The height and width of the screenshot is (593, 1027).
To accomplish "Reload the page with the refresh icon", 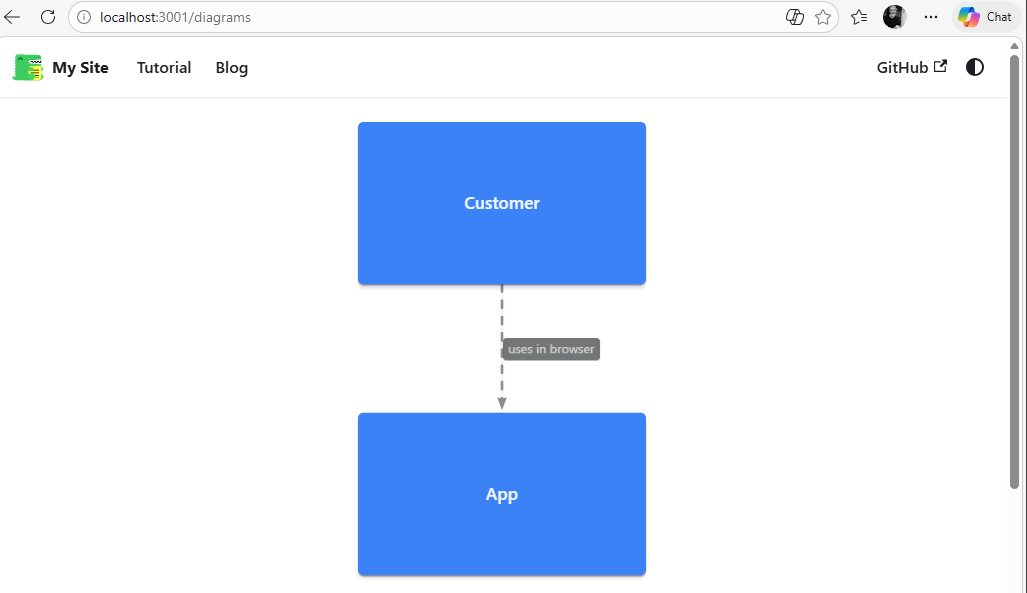I will tap(47, 17).
